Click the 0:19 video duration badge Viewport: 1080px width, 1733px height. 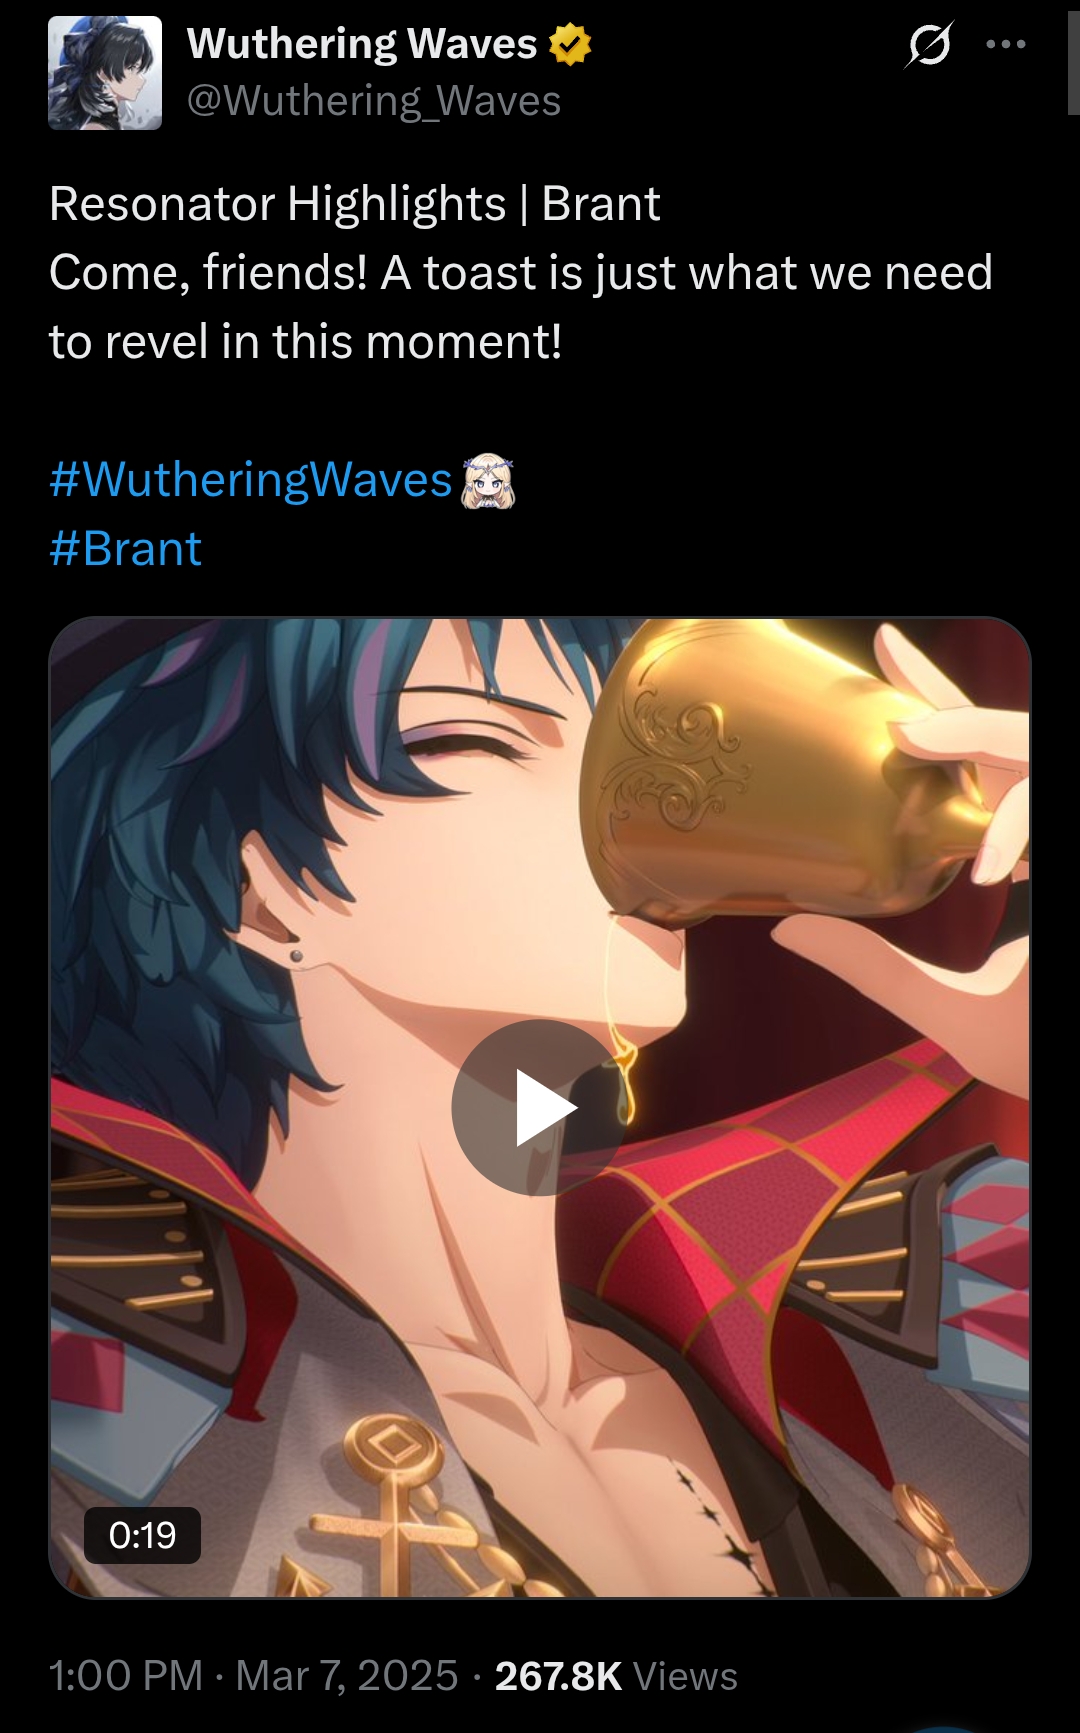pos(142,1535)
